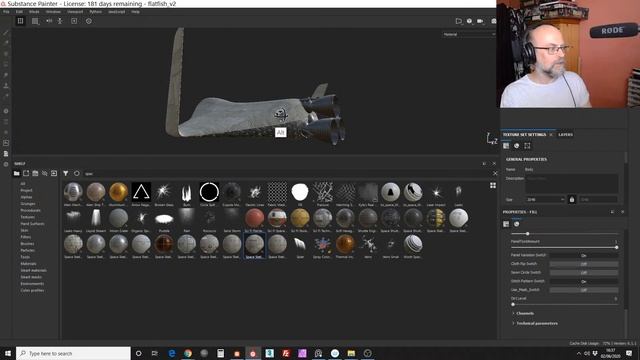Select the gold sphere material thumbnail
640x360 pixels.
[118, 192]
